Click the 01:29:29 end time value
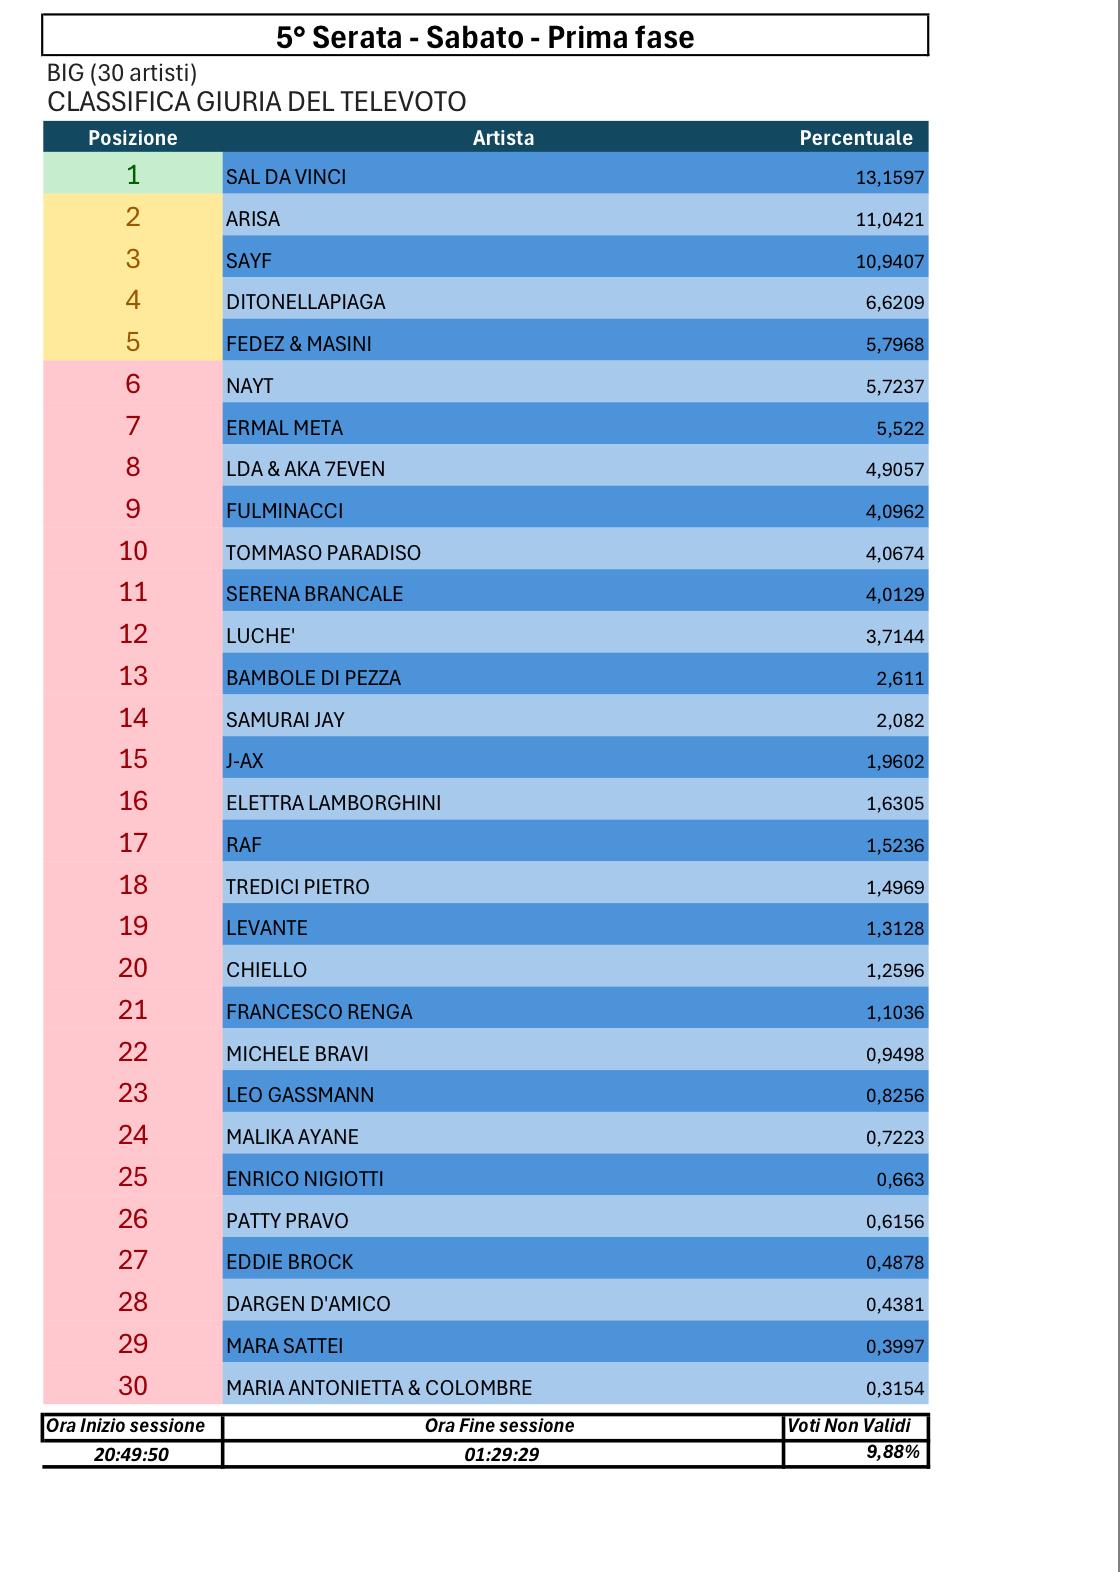 501,1454
